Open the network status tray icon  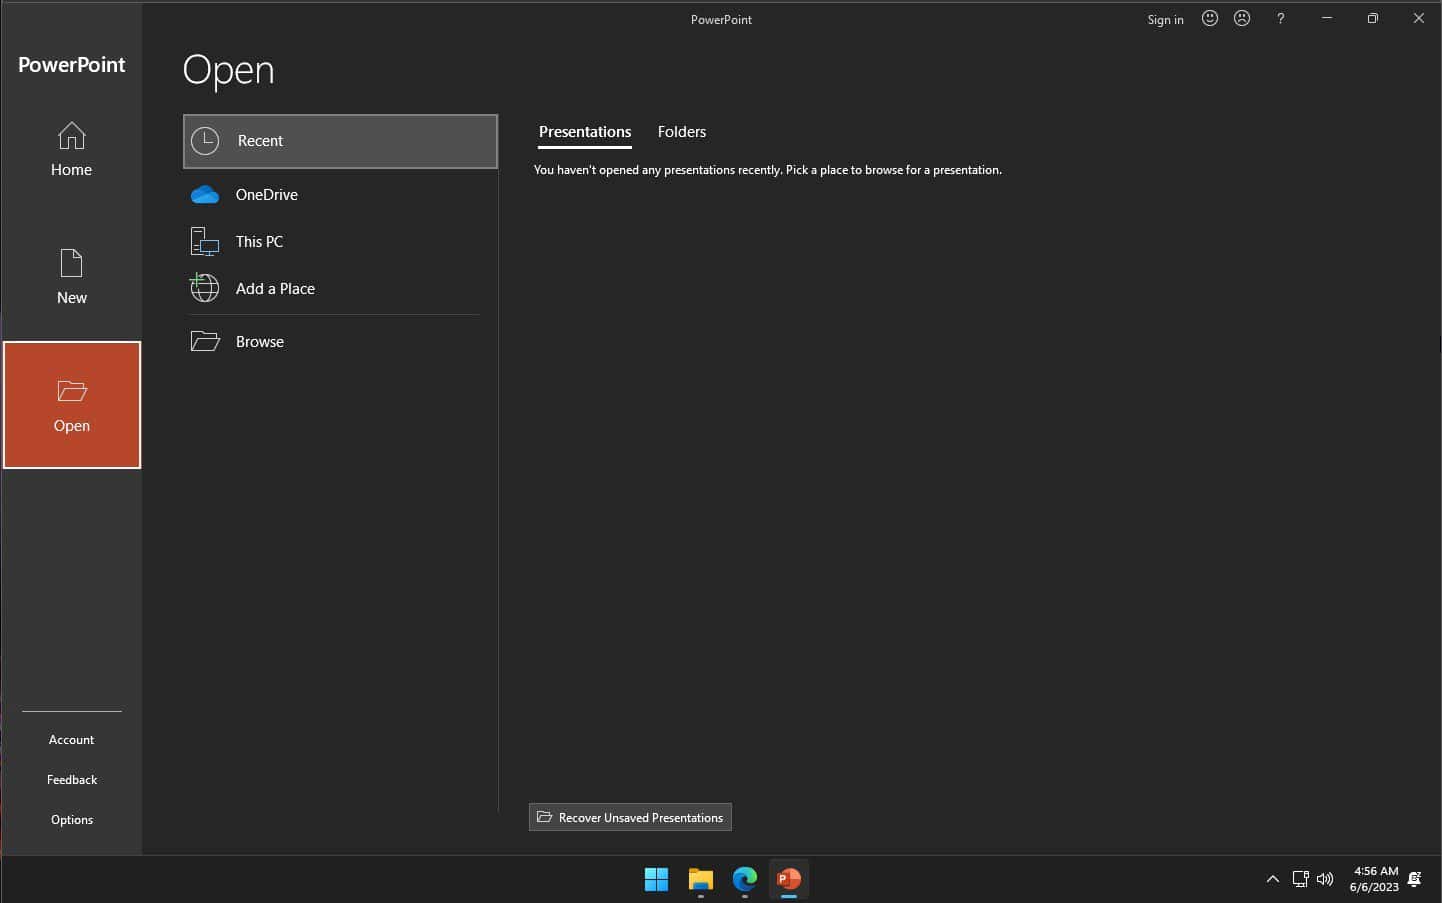[1300, 879]
